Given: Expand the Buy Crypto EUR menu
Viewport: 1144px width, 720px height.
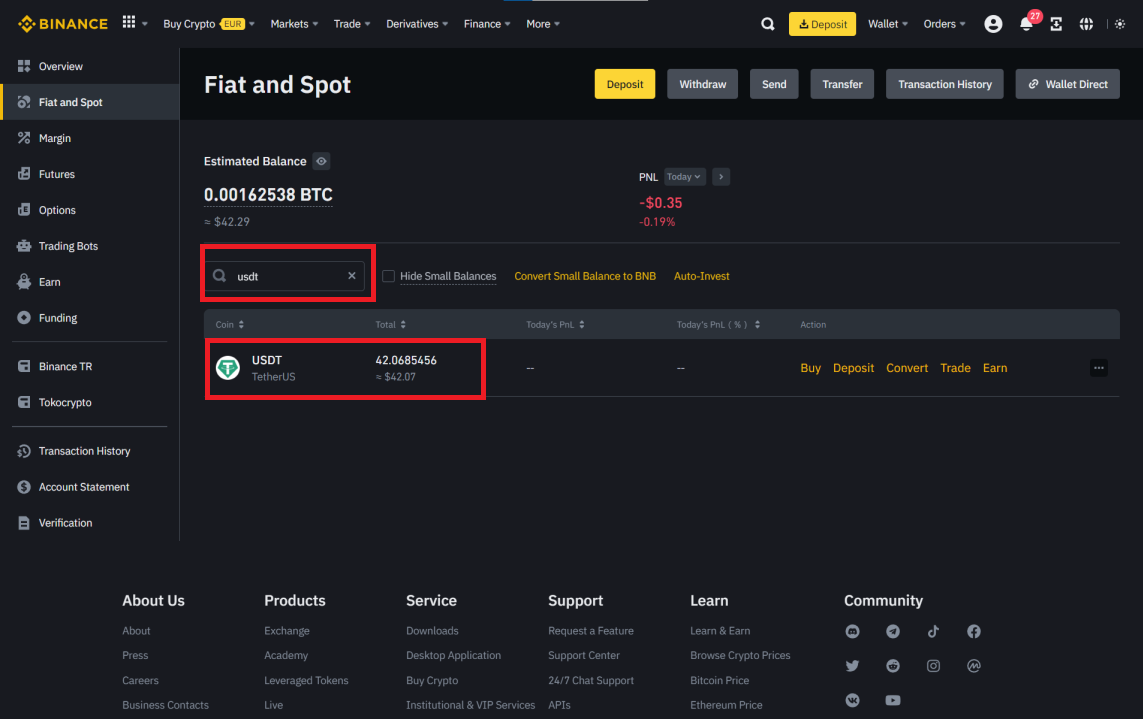Looking at the screenshot, I should coord(209,24).
